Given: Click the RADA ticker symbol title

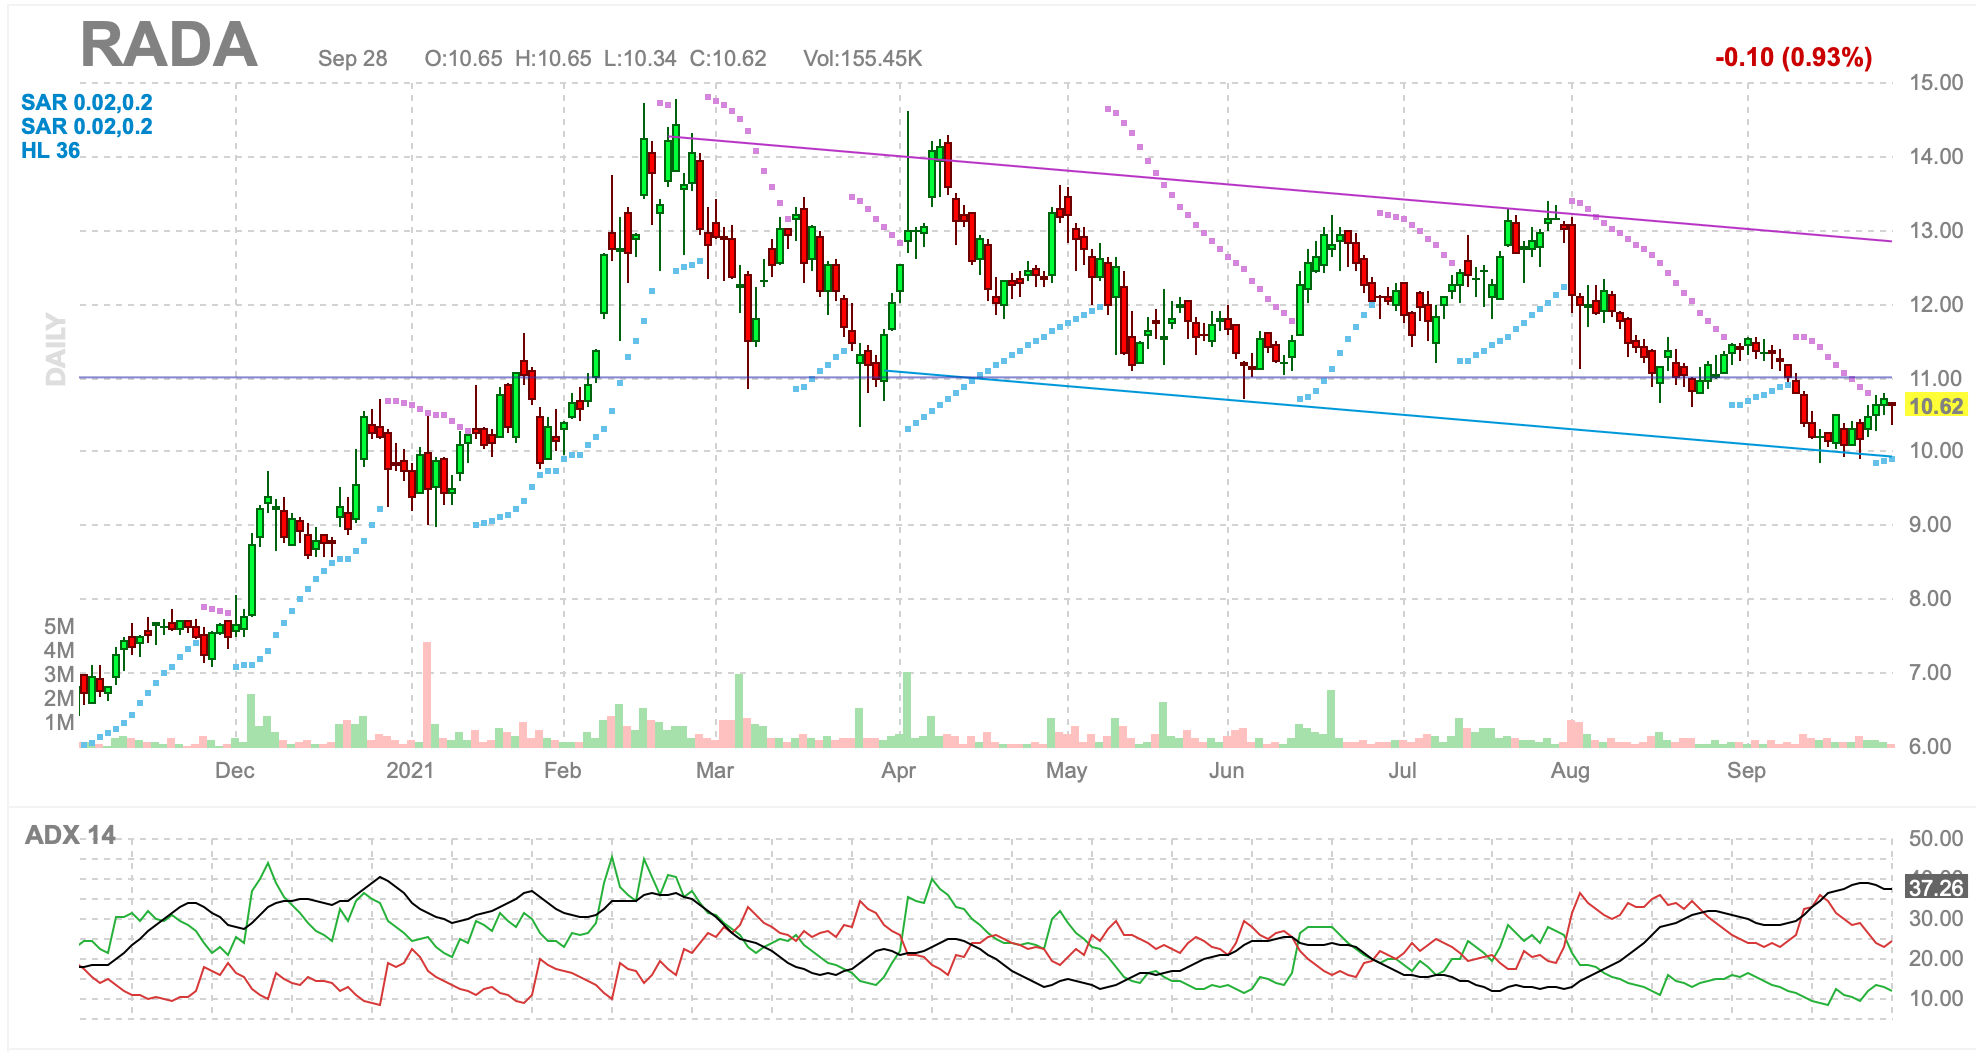Looking at the screenshot, I should [x=168, y=45].
